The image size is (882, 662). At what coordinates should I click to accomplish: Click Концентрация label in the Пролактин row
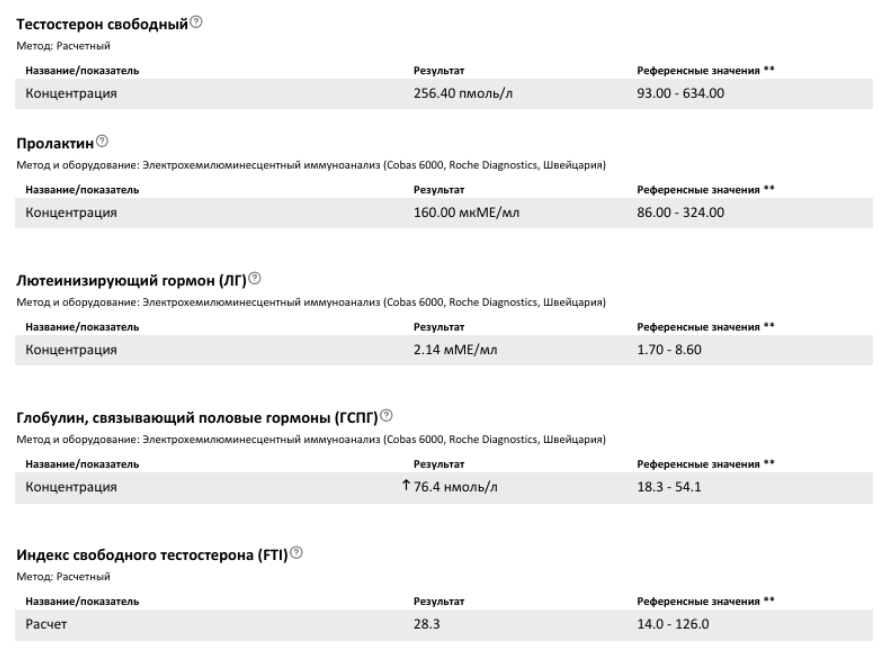point(71,212)
